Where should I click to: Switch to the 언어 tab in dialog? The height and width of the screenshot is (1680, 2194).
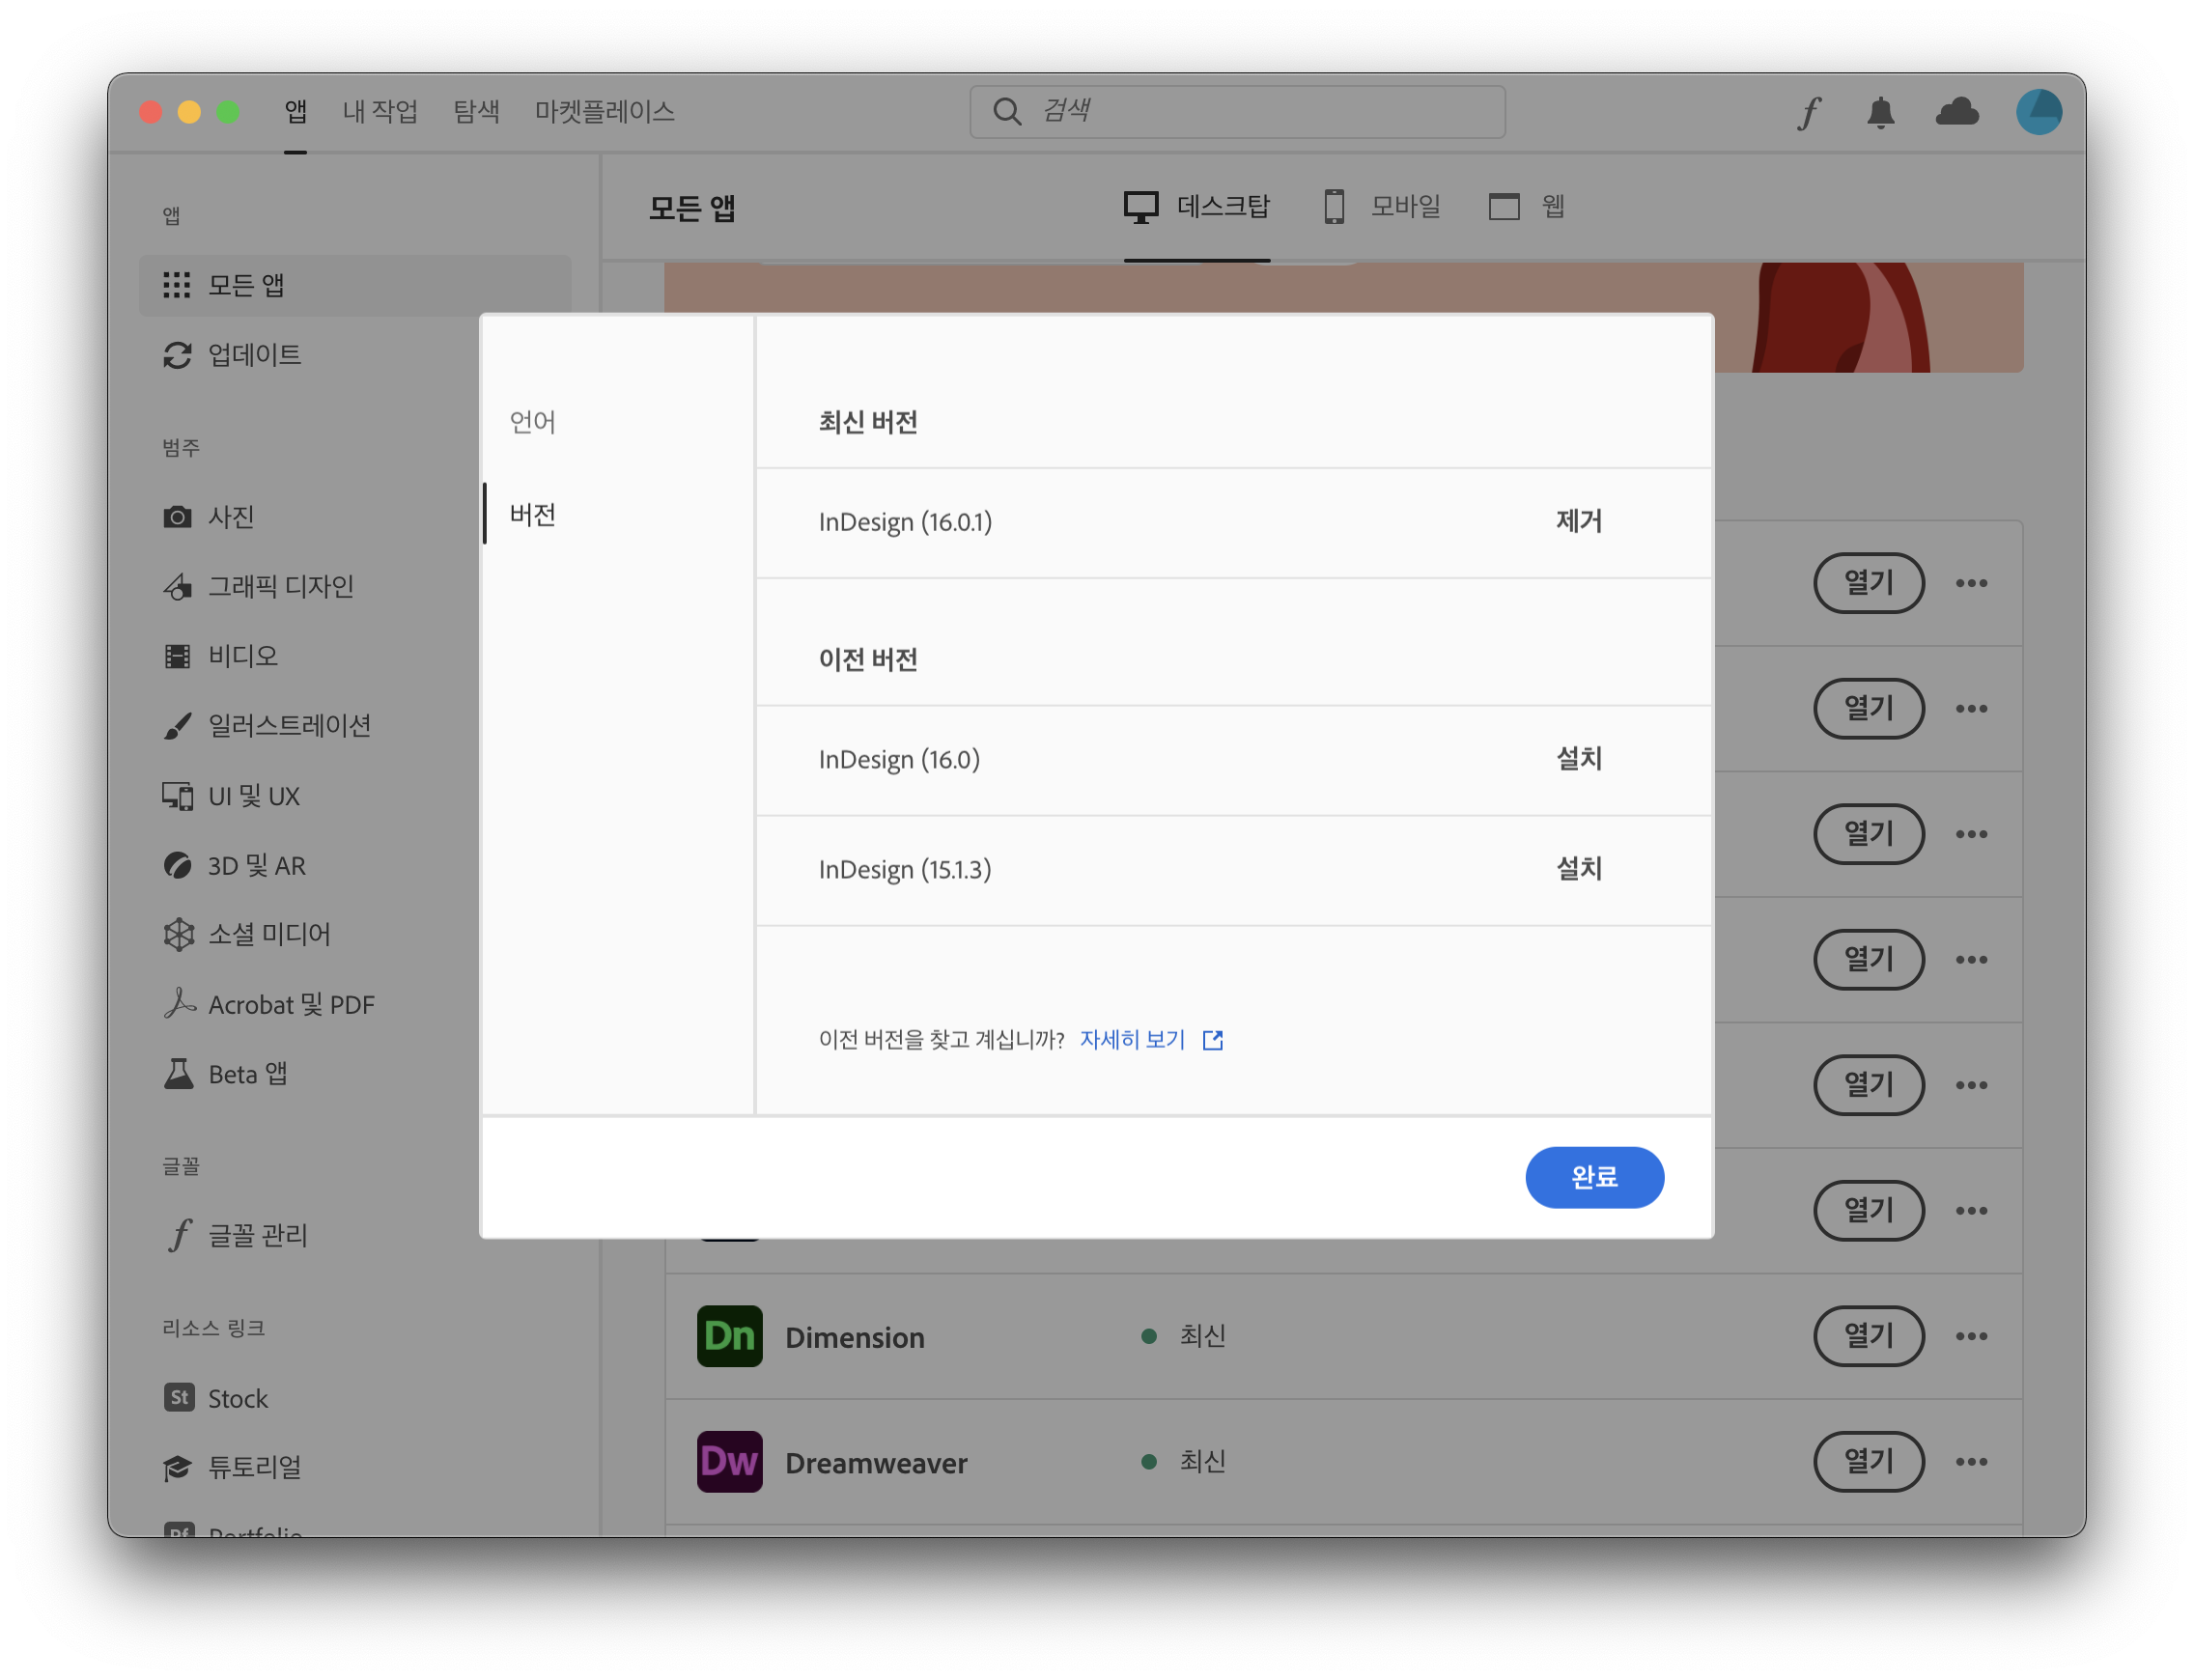tap(532, 422)
